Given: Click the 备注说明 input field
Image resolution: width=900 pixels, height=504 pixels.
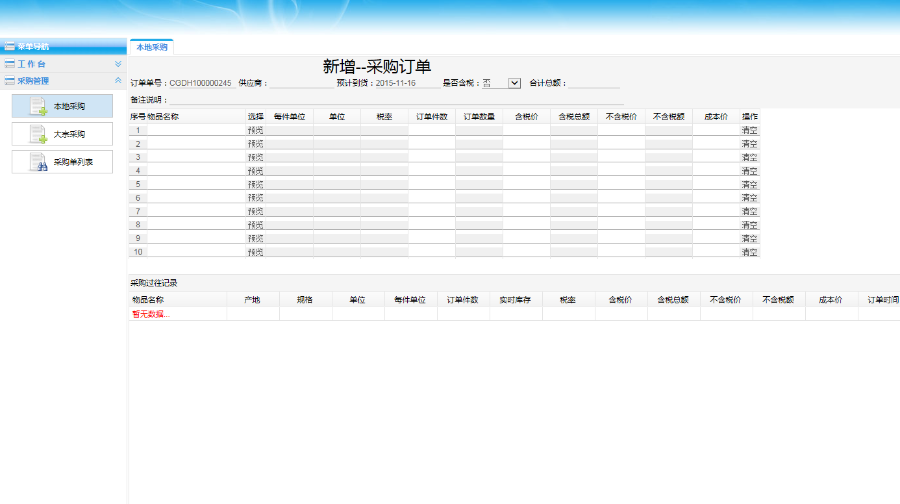Looking at the screenshot, I should pyautogui.click(x=395, y=100).
